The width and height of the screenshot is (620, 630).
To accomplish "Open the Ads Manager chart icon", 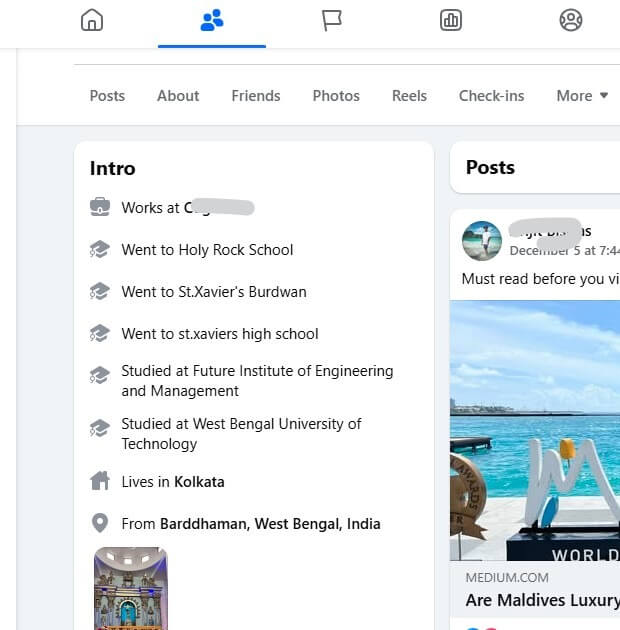I will pos(451,20).
